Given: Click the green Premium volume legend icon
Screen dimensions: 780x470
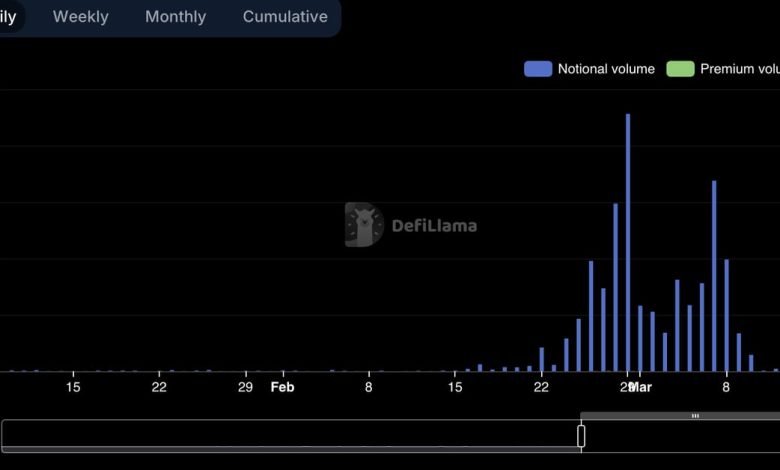Looking at the screenshot, I should (x=680, y=69).
